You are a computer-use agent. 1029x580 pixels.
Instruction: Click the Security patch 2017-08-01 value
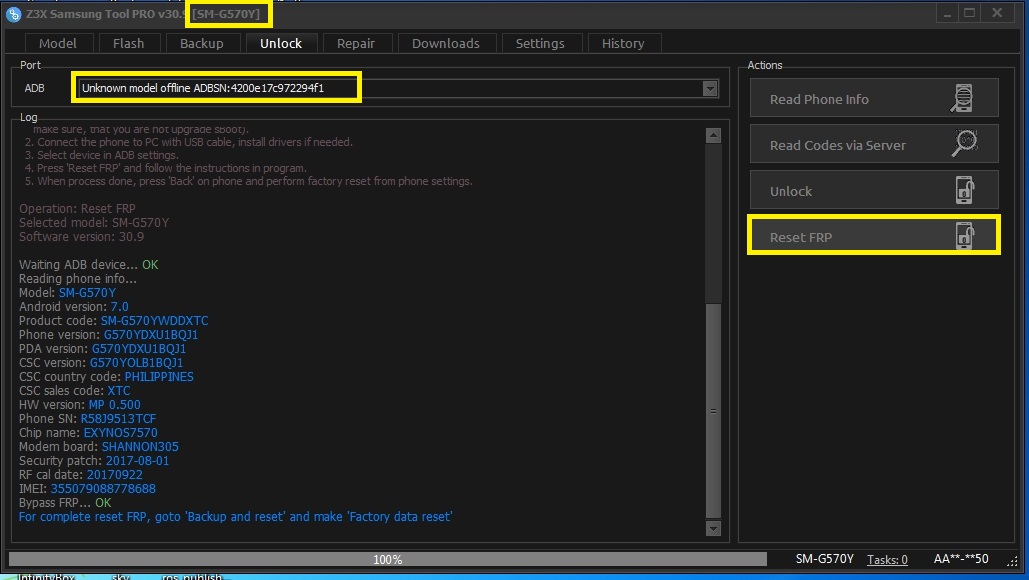click(137, 461)
